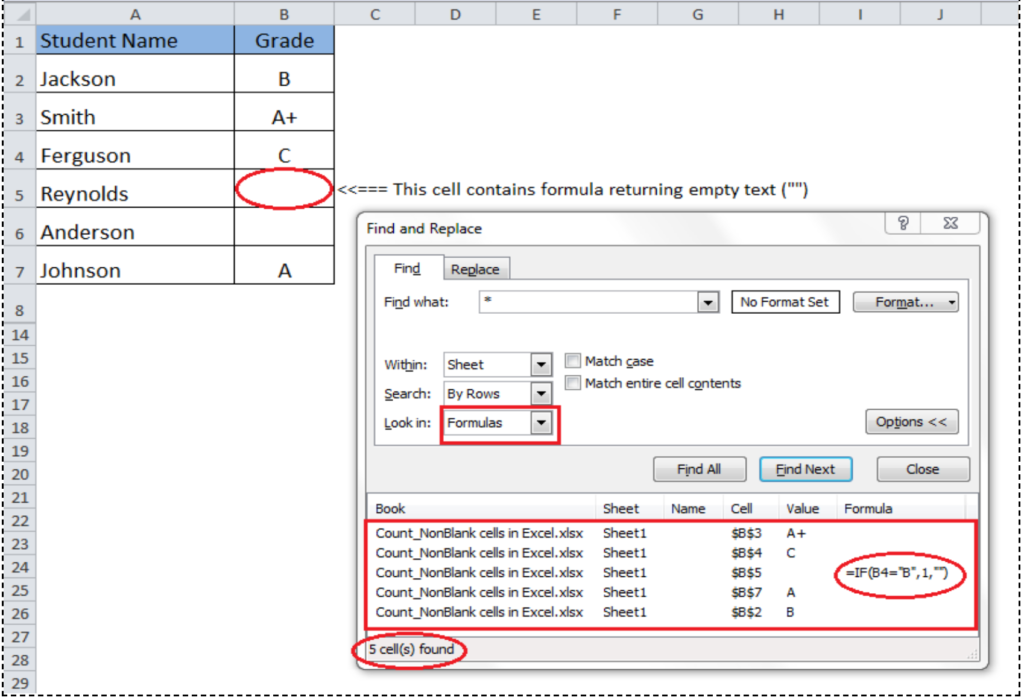Enable the Match case checkbox
Screen dimensions: 1024x700
572,361
